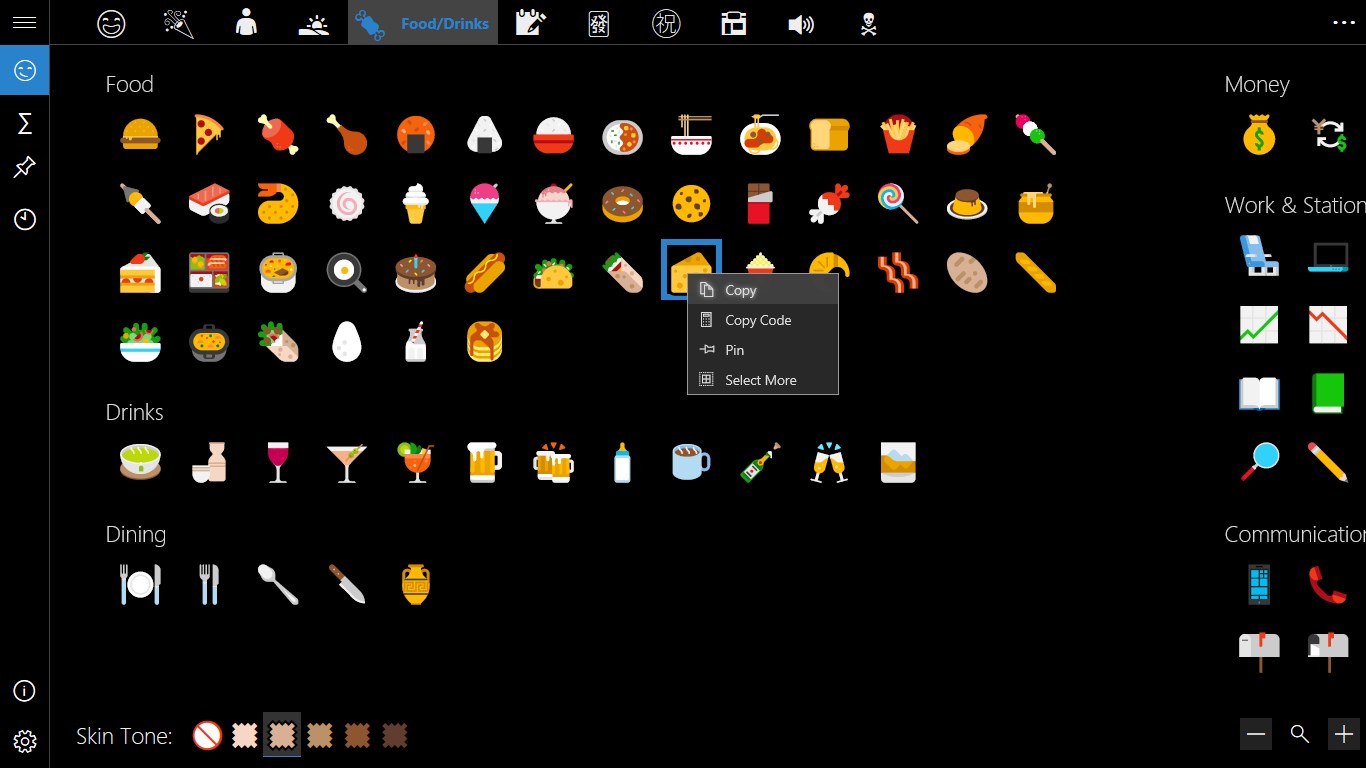
Task: Choose Select More from the context menu
Action: pos(760,380)
